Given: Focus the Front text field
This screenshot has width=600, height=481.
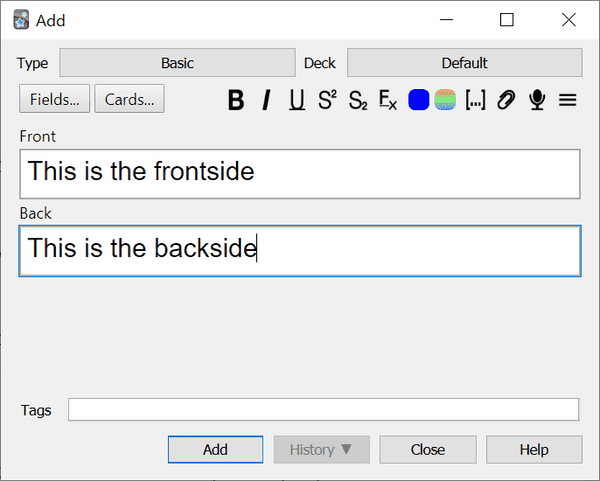Looking at the screenshot, I should coord(300,173).
